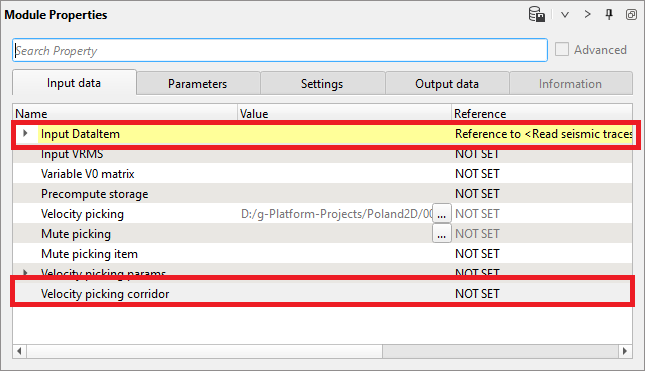Float the Module Properties panel window
This screenshot has height=371, width=645.
pos(631,15)
